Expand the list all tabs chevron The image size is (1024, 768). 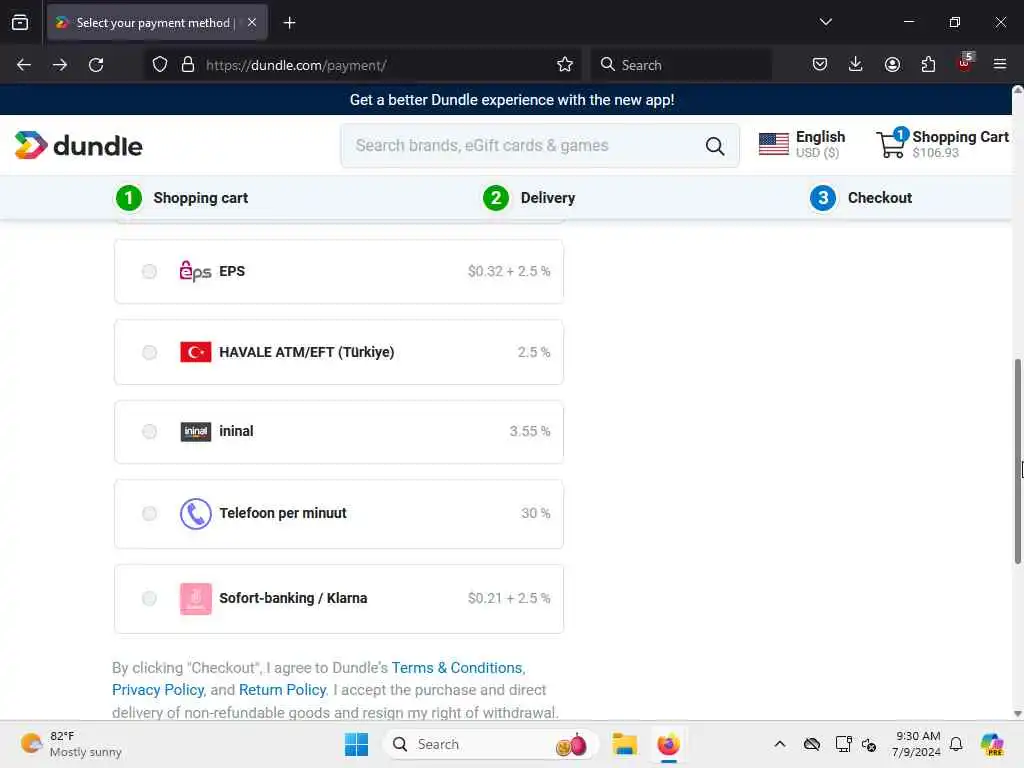coord(825,22)
